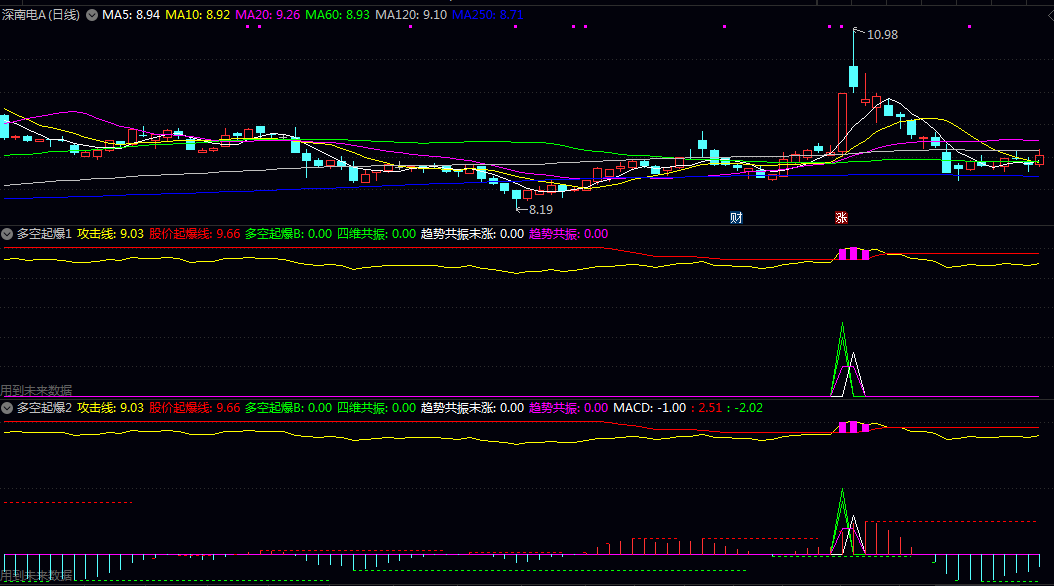Click 趋势共振: 0.00 in 多空起爆2 panel
Image resolution: width=1054 pixels, height=586 pixels.
pos(569,408)
